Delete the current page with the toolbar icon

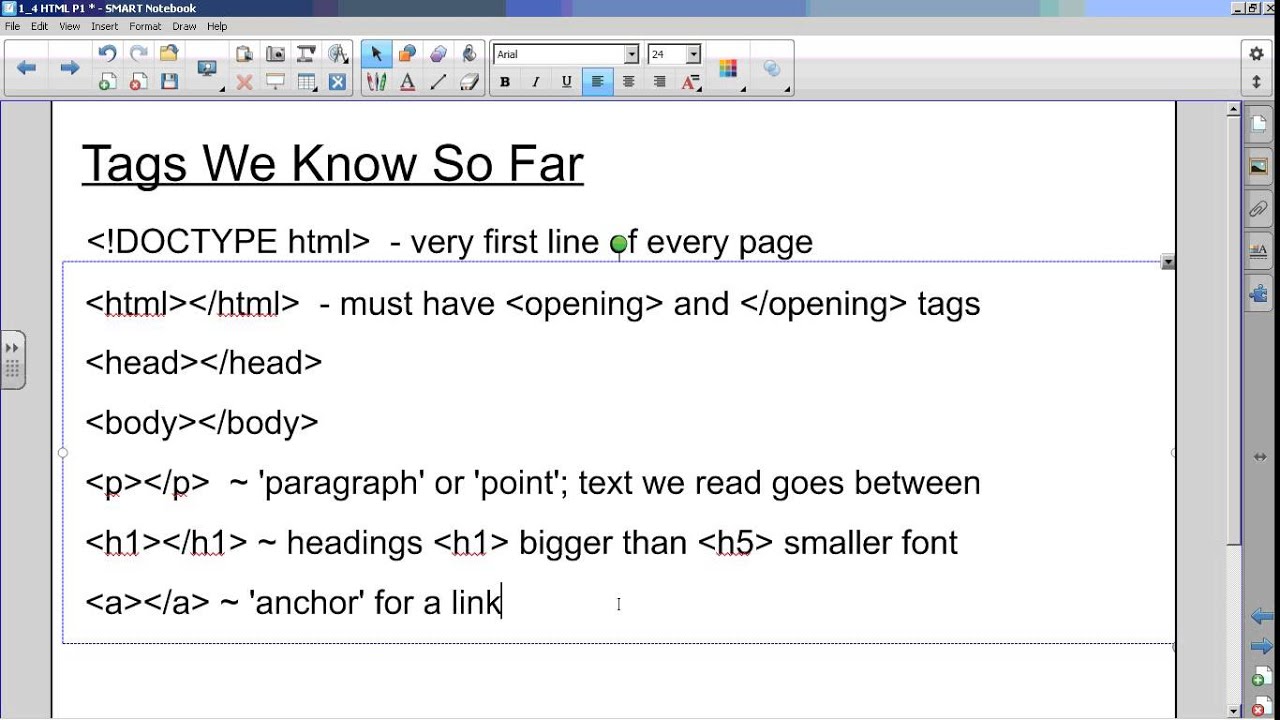click(x=138, y=82)
